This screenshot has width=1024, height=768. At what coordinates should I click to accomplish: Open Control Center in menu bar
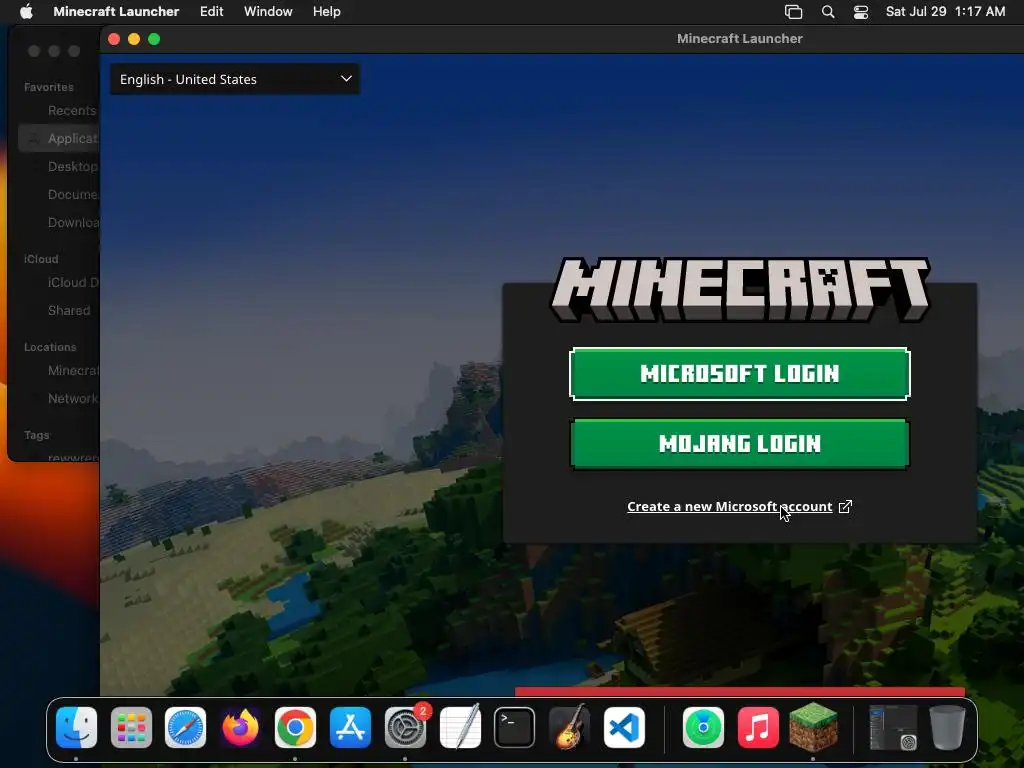[x=861, y=12]
